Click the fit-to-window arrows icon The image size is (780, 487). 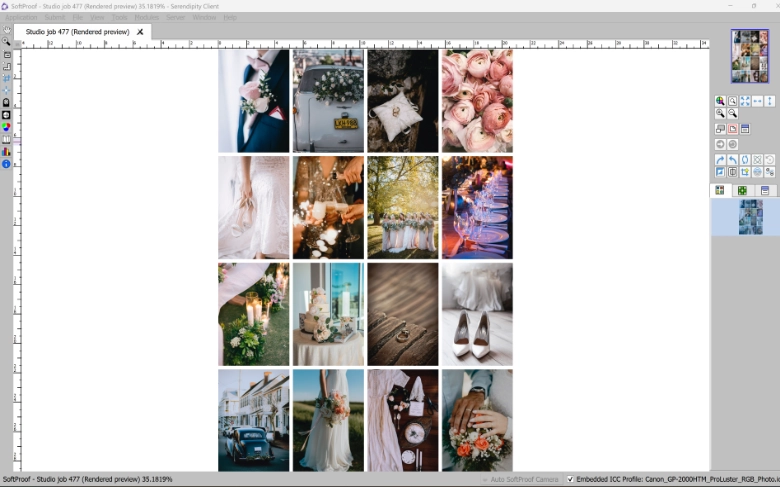click(x=745, y=101)
